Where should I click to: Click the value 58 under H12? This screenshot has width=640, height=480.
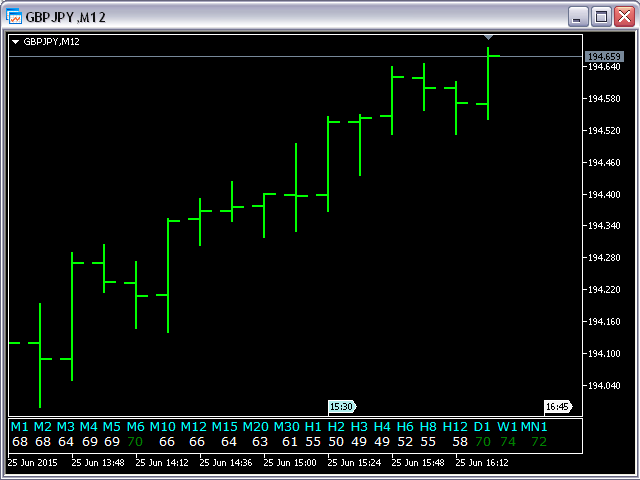460,442
